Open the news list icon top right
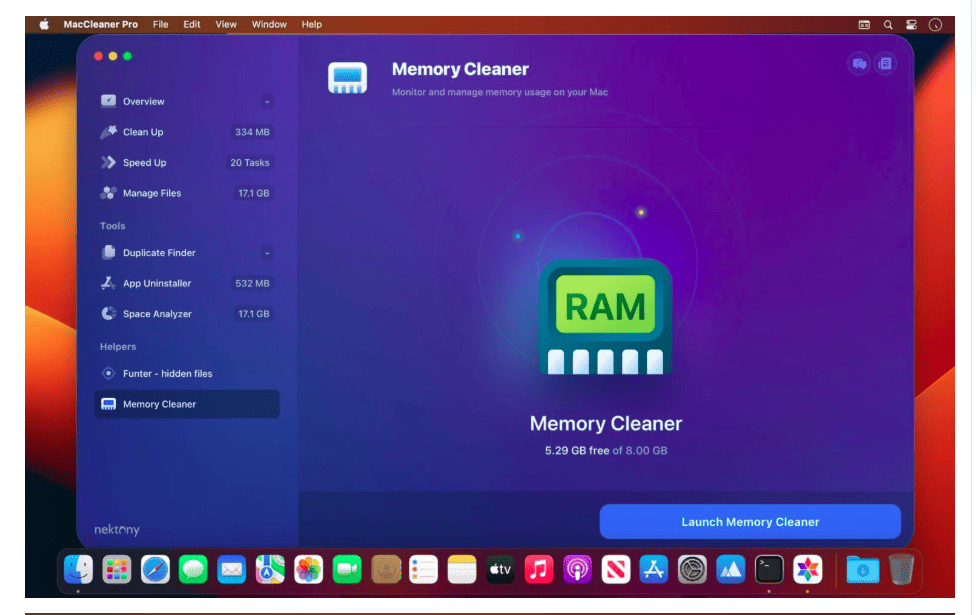The height and width of the screenshot is (615, 976). pos(885,63)
